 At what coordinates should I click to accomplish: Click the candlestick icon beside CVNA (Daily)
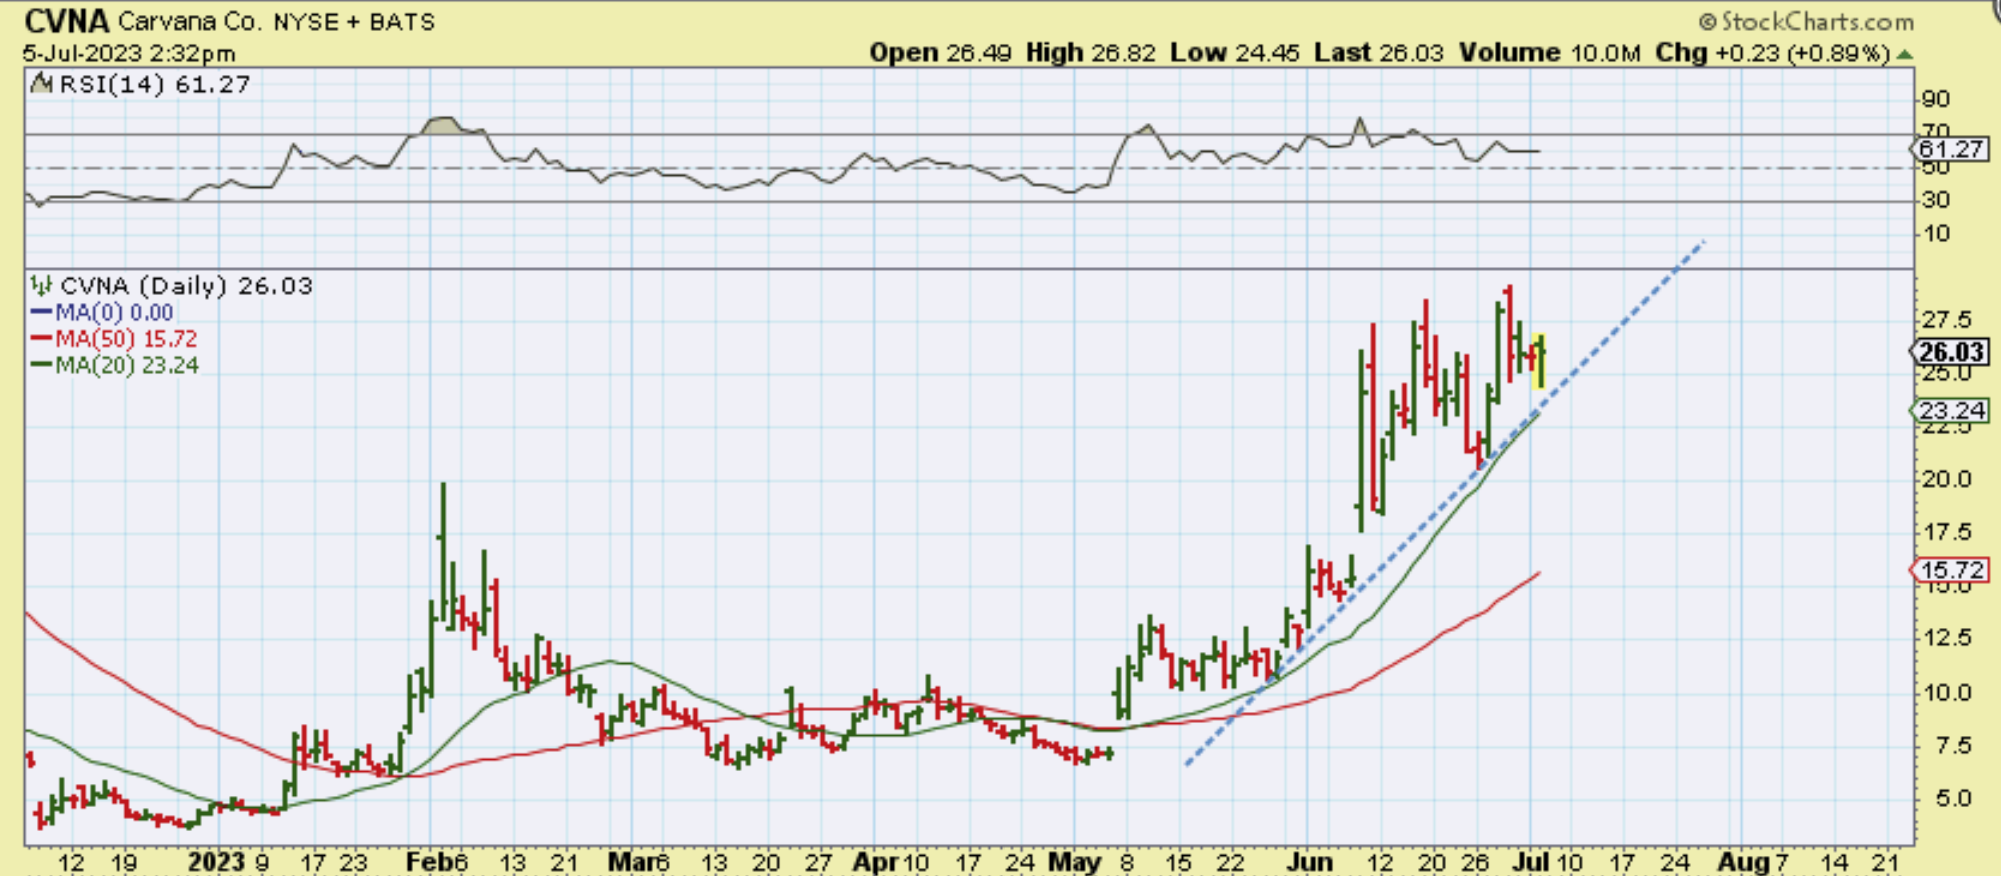tap(41, 286)
